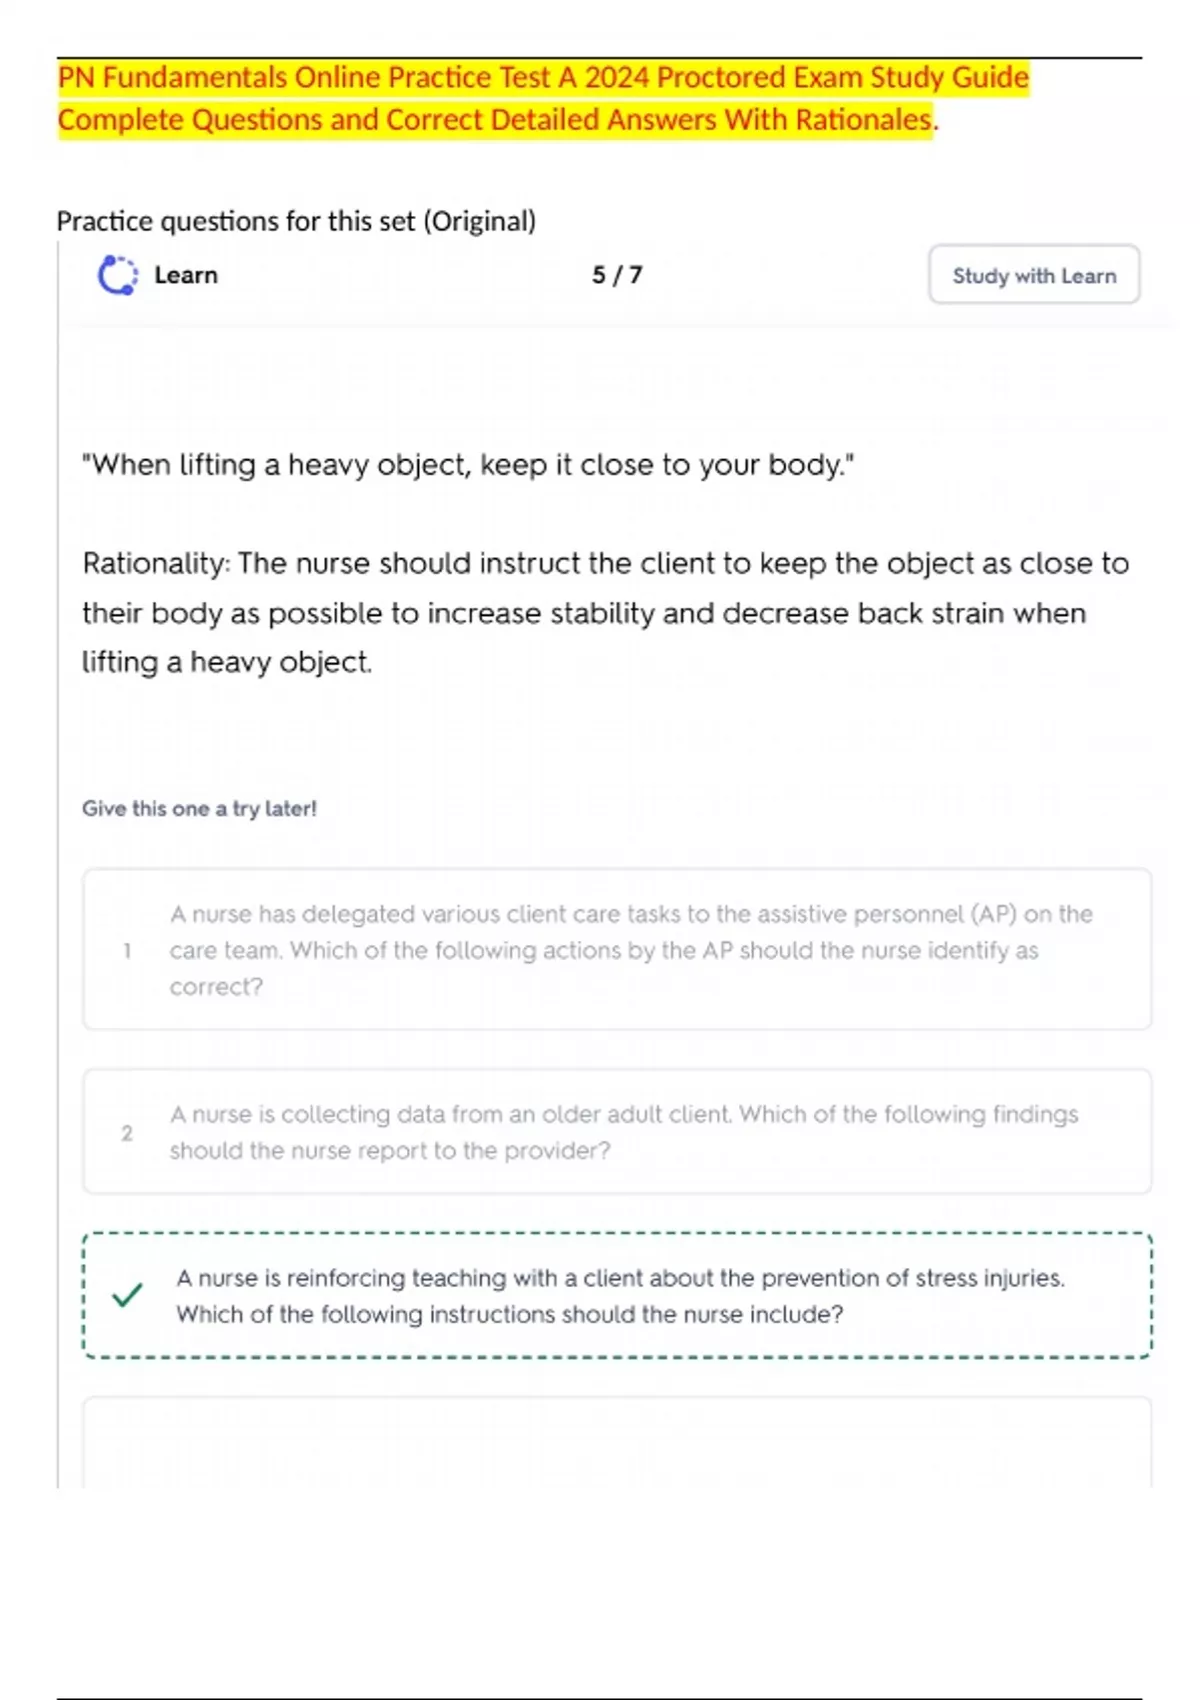The width and height of the screenshot is (1200, 1700).
Task: Click the highlighted "Complete Questions" subtitle line
Action: 497,120
